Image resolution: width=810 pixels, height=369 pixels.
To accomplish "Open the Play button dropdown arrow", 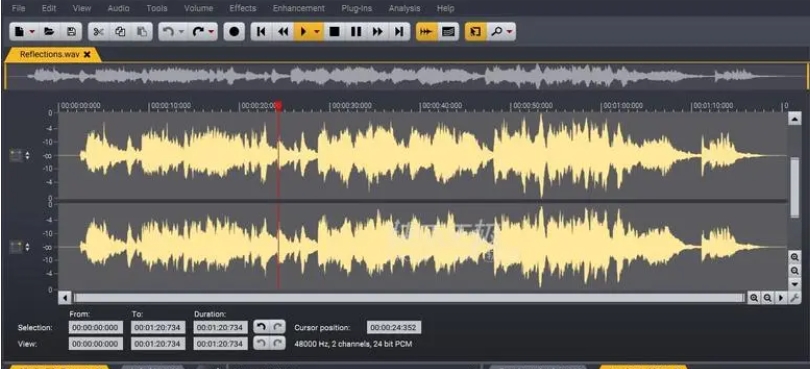I will coord(317,32).
